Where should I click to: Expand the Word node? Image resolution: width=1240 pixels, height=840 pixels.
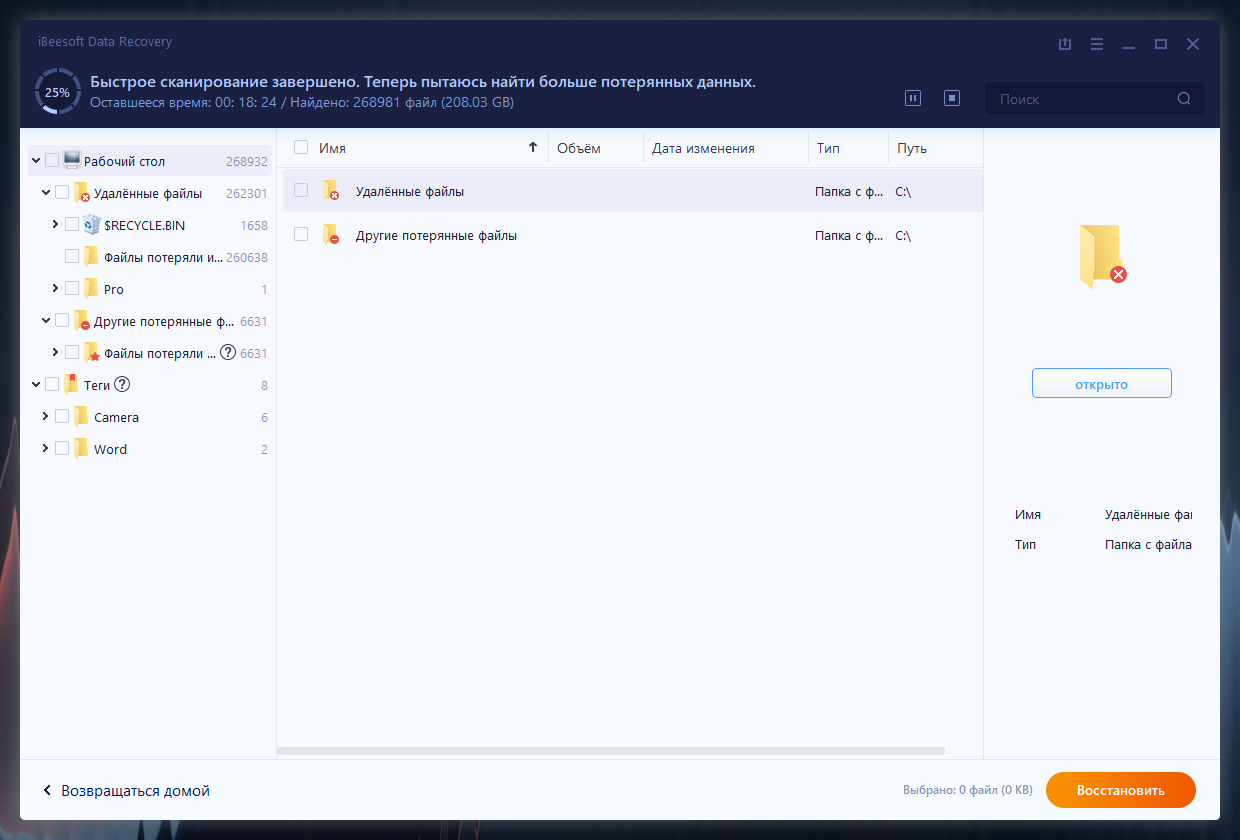(46, 448)
